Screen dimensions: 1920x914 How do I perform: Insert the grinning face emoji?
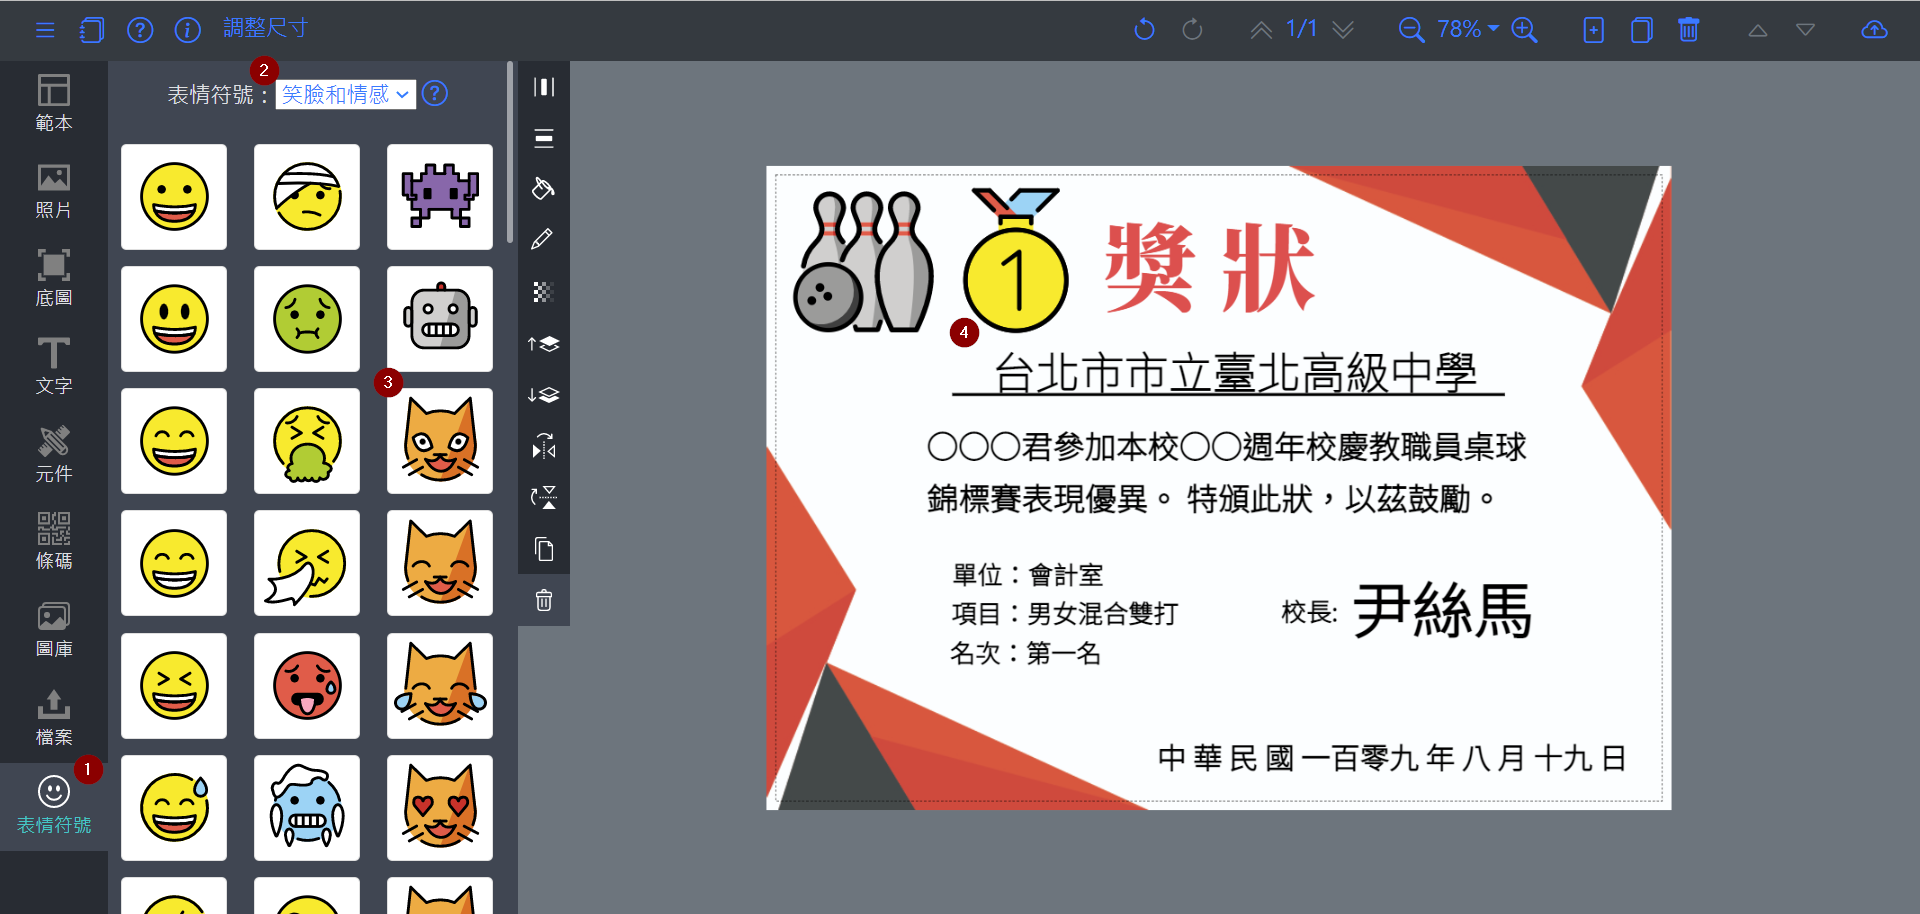[174, 197]
